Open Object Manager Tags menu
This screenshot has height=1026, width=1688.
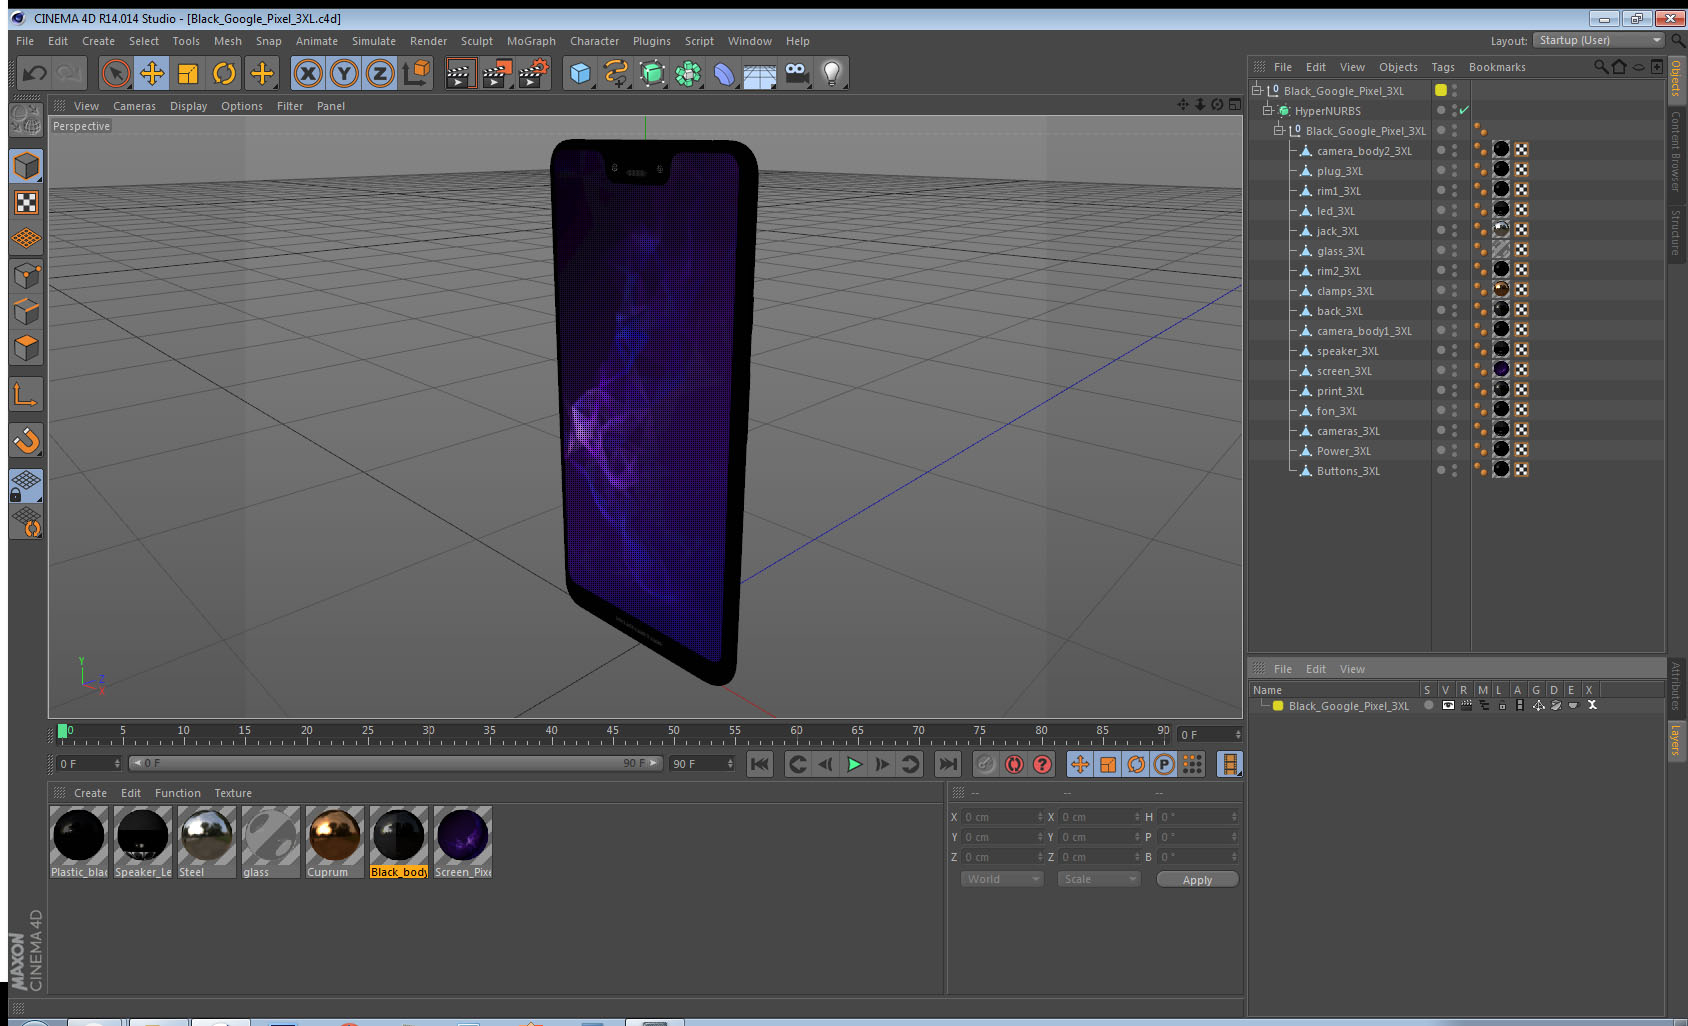click(1443, 67)
